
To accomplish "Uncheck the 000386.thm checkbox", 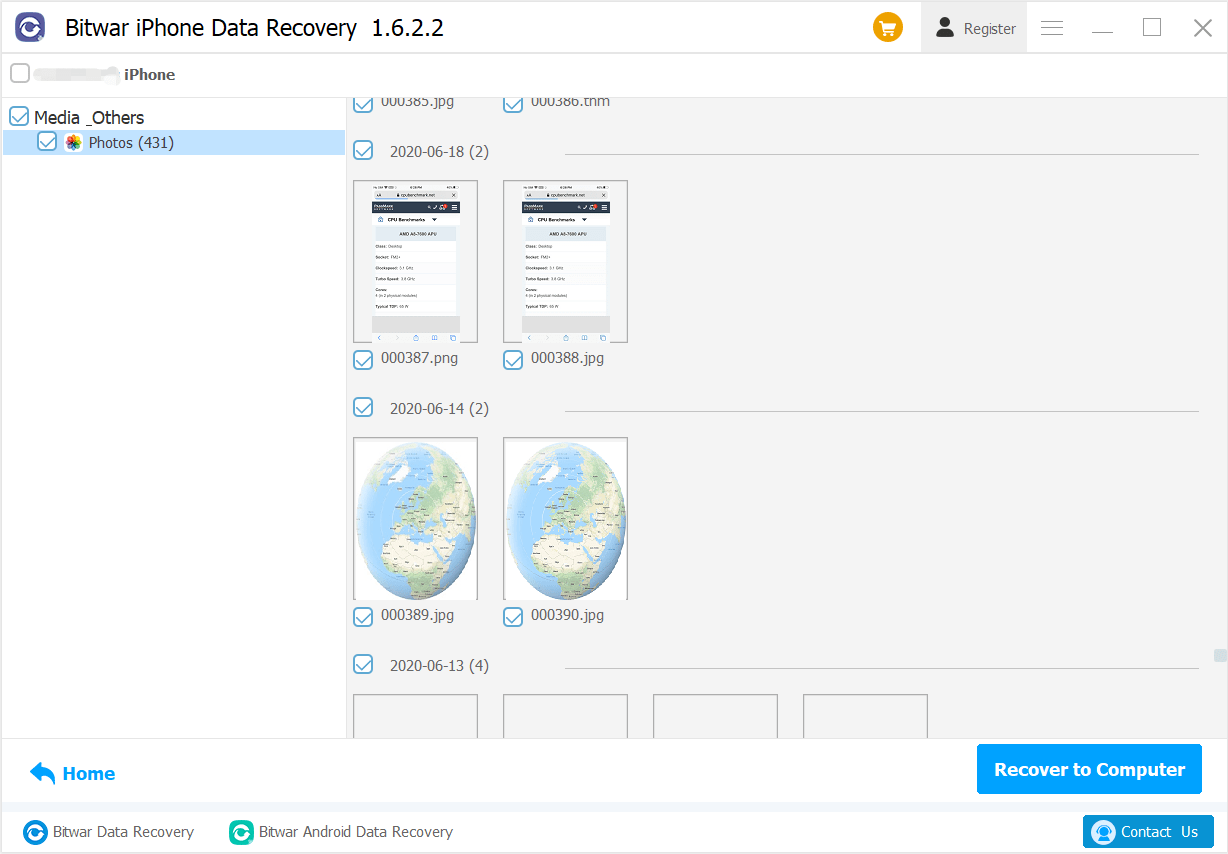I will (x=513, y=102).
